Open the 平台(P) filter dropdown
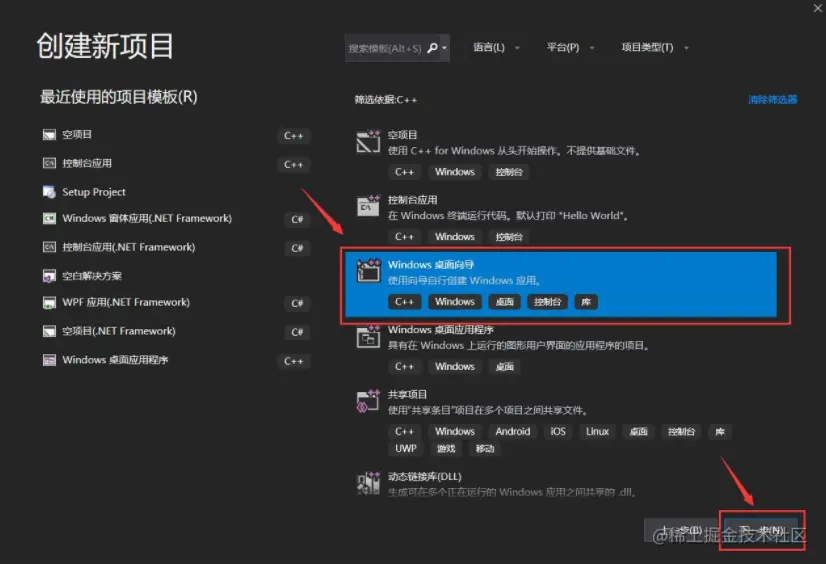This screenshot has height=564, width=826. tap(571, 47)
